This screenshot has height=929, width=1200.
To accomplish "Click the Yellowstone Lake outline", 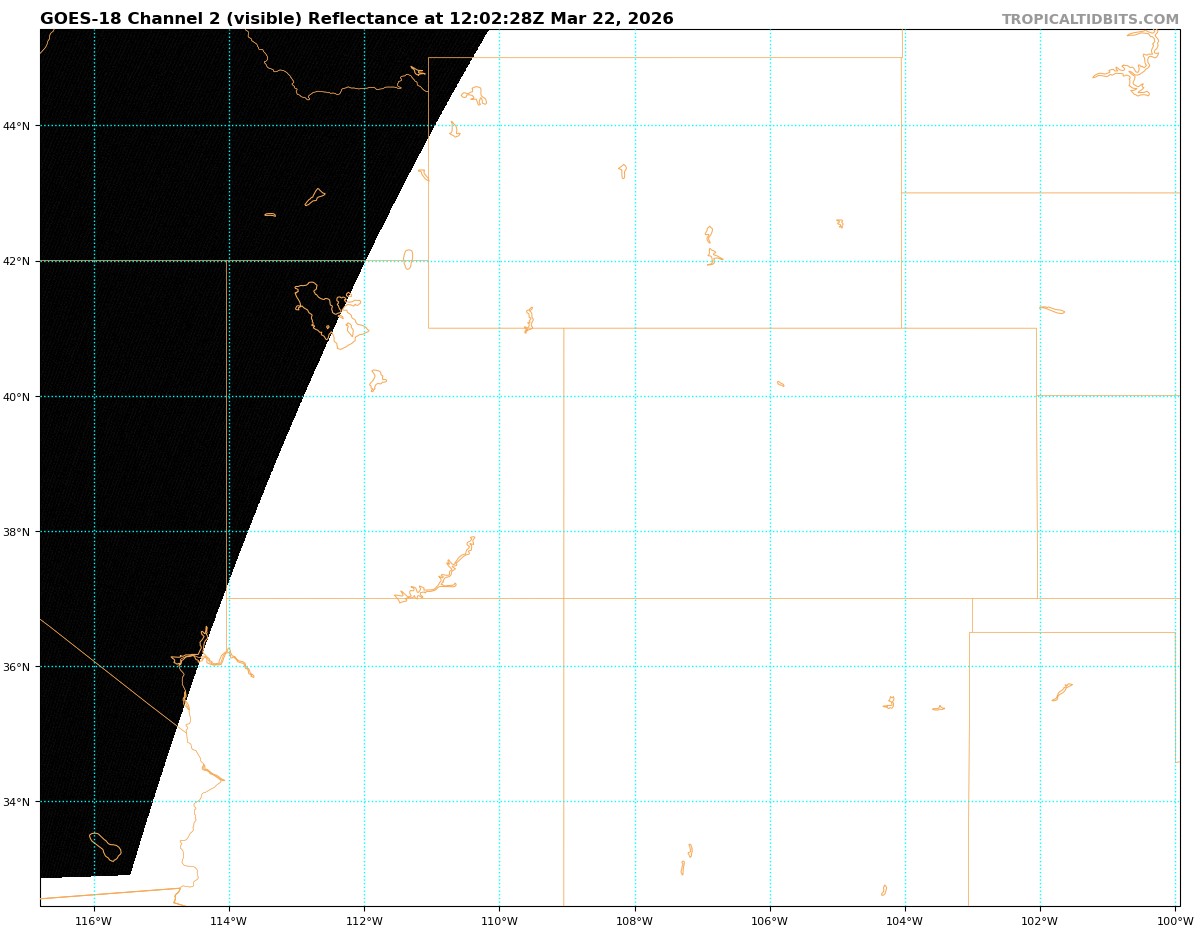I will [x=475, y=95].
